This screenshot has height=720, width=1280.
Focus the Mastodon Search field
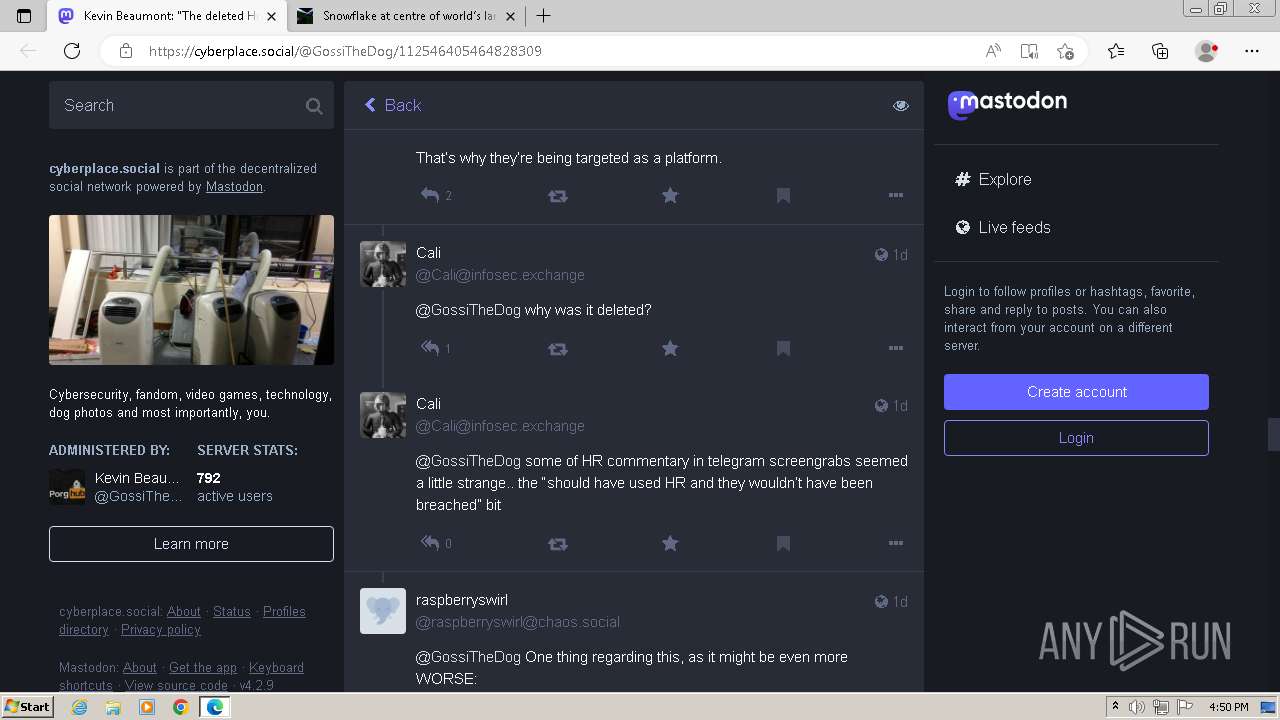[x=191, y=105]
